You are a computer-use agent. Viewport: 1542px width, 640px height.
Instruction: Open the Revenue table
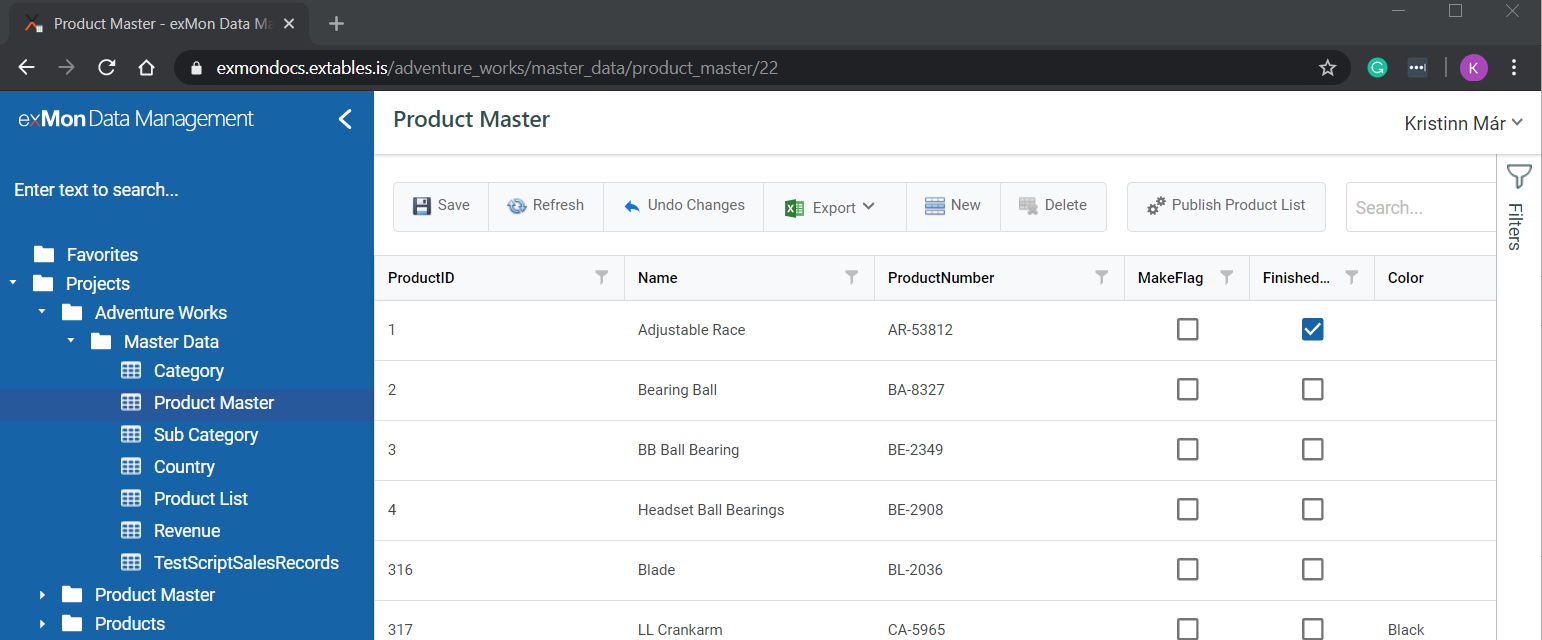click(187, 531)
